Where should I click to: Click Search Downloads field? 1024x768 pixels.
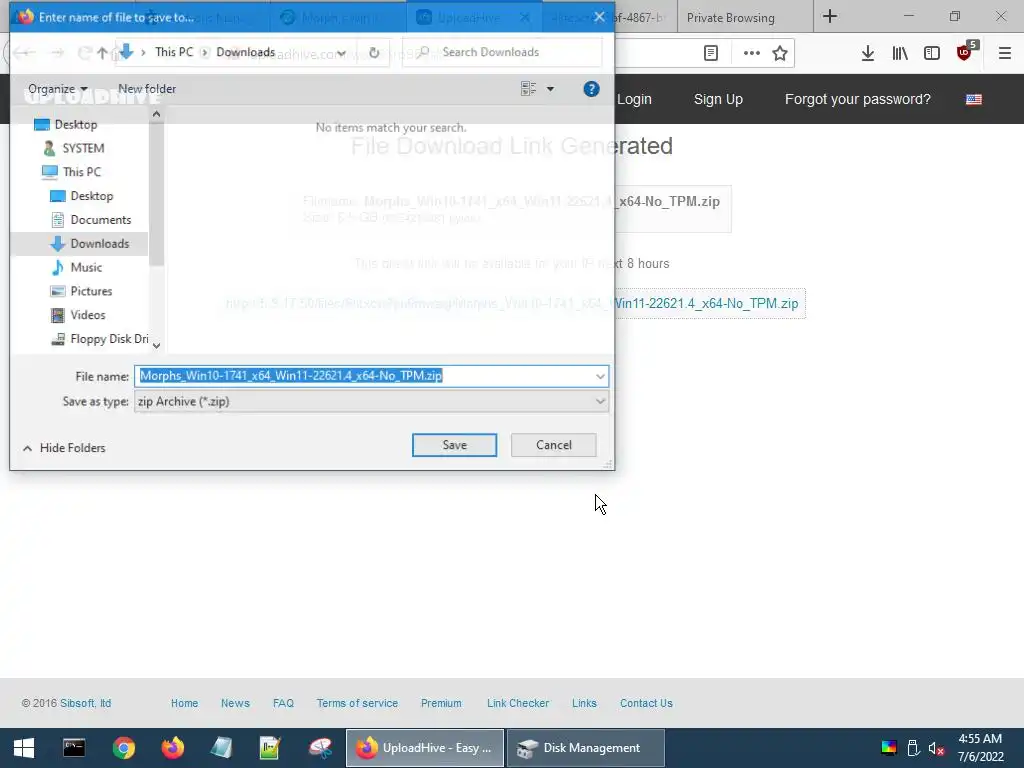point(502,52)
